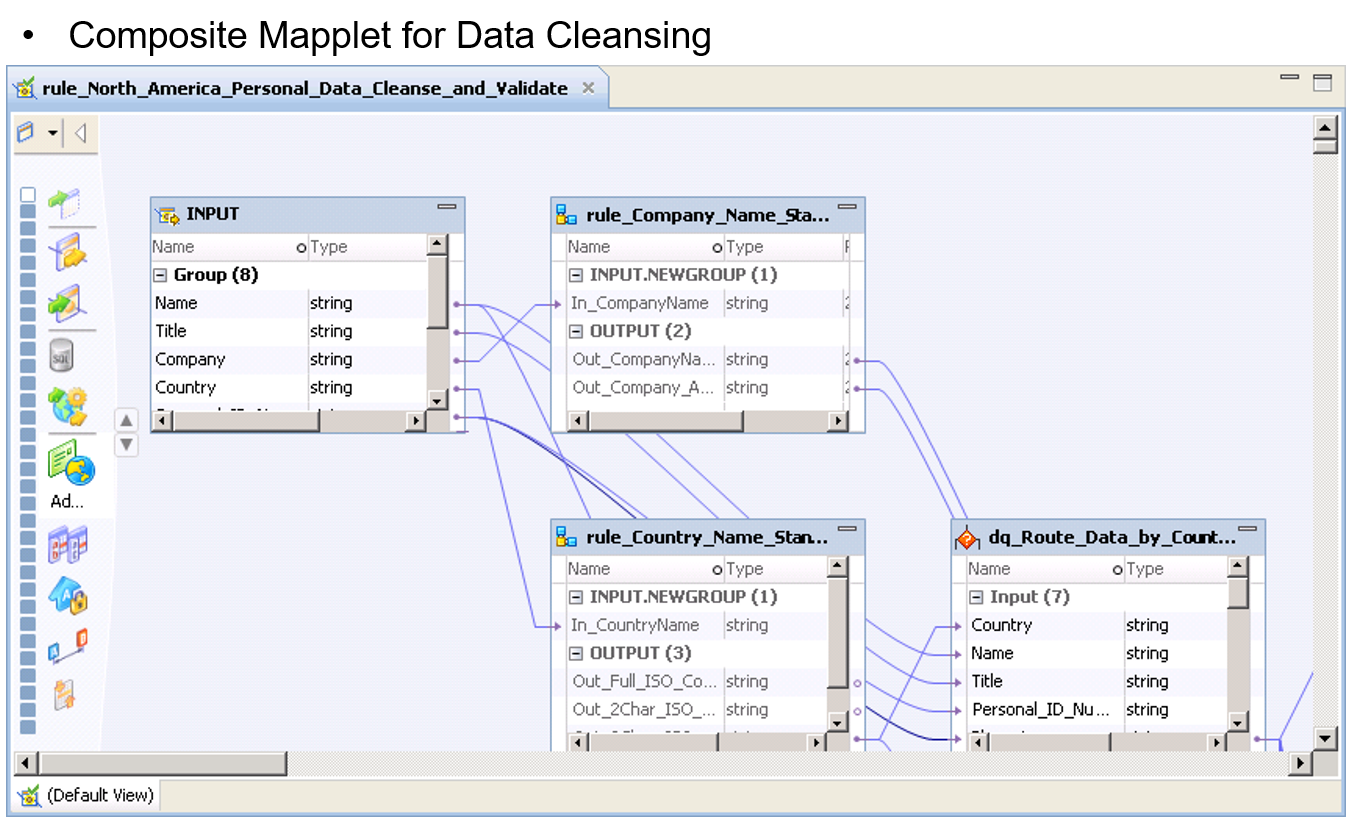Screen dimensions: 1346x817
Task: Click the palette scroll-down arrow beside INPUT box
Action: 126,445
